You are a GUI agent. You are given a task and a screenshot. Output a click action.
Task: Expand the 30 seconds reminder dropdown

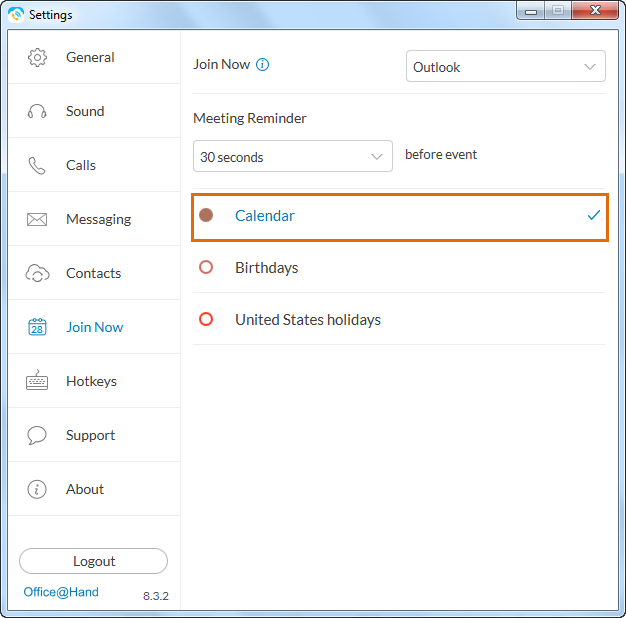pos(293,156)
